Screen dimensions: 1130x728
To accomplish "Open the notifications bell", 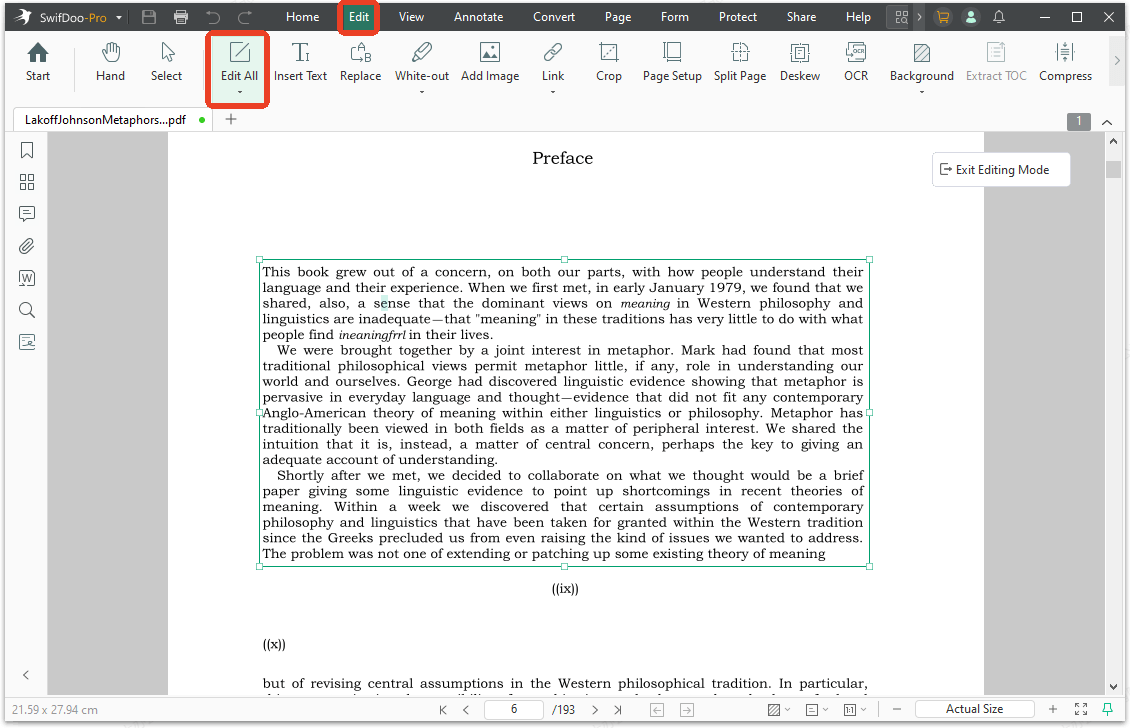I will tap(999, 17).
